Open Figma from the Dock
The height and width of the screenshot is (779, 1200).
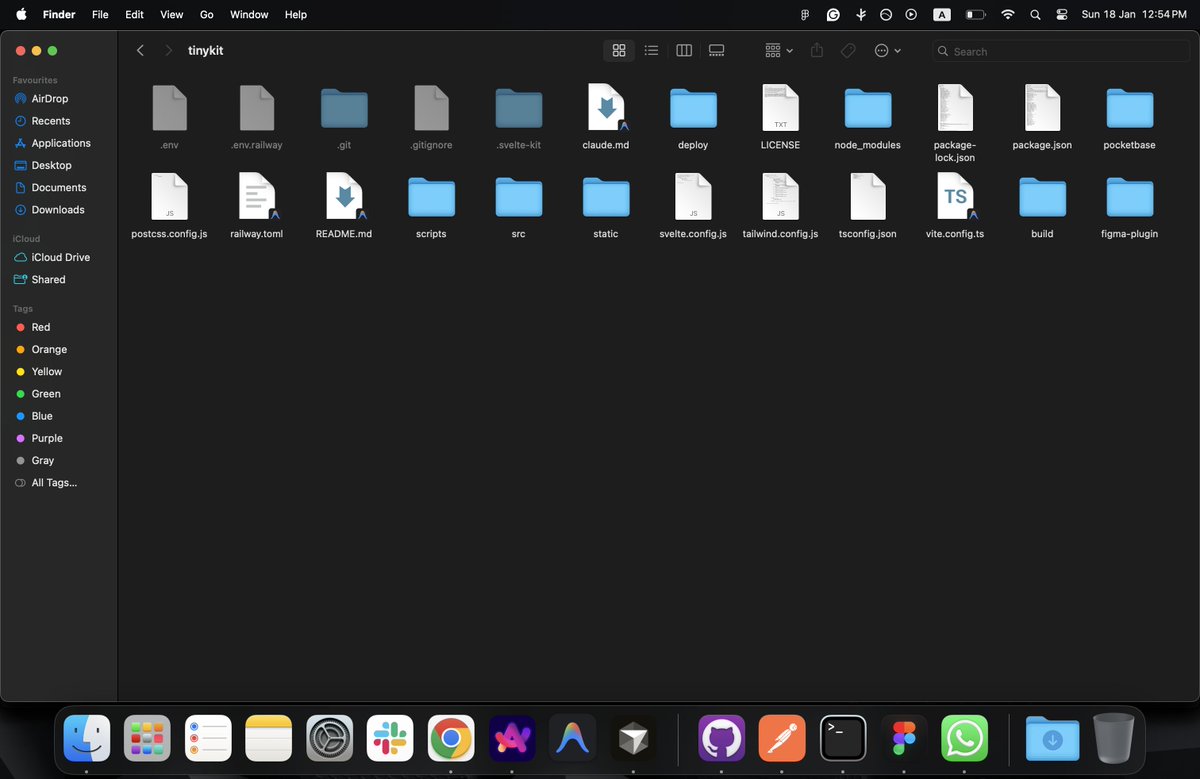click(x=904, y=739)
